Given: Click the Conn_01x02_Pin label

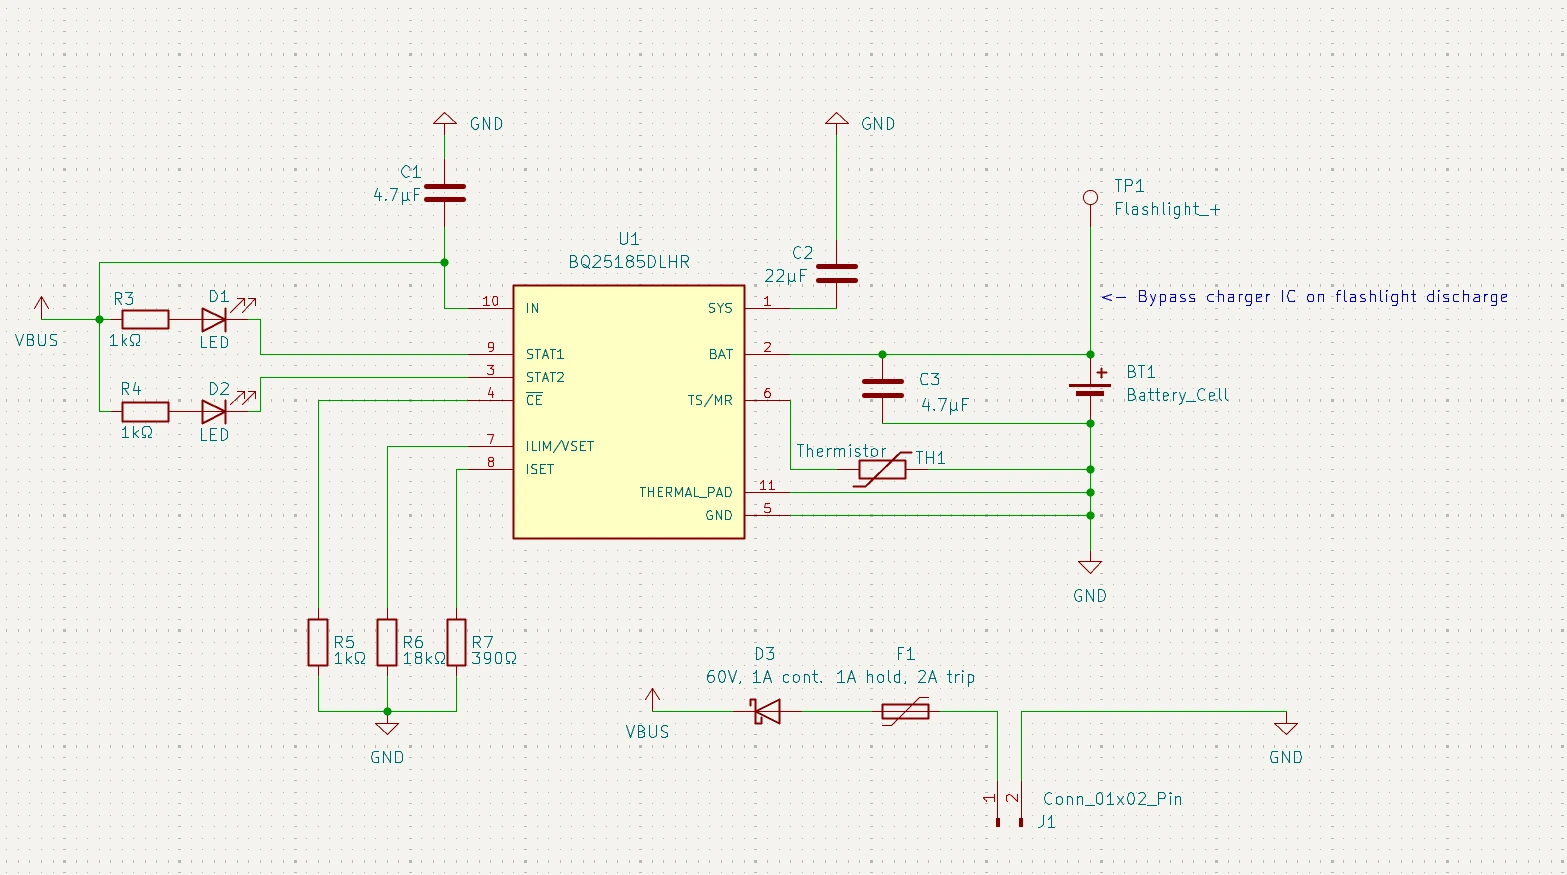Looking at the screenshot, I should tap(1113, 799).
